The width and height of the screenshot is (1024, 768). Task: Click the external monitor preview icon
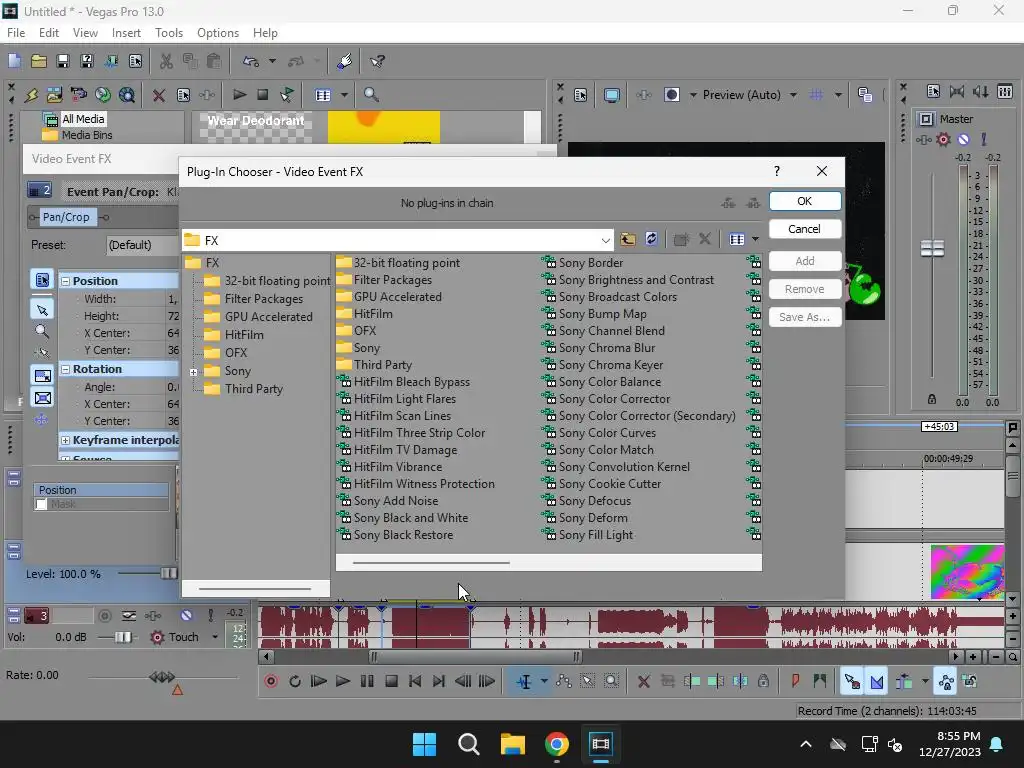[612, 95]
